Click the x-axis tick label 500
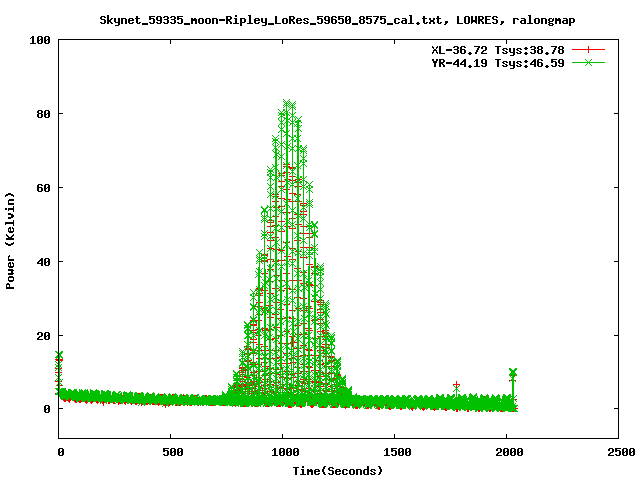The height and width of the screenshot is (480, 640). [173, 452]
